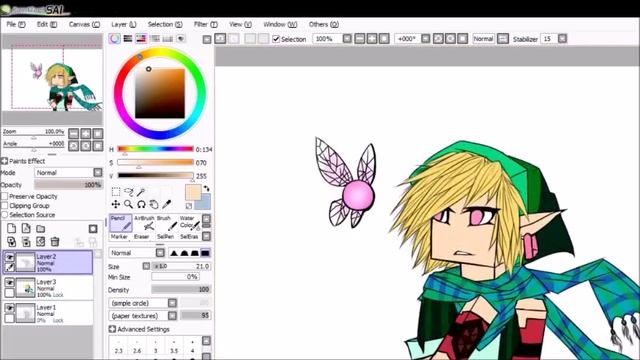640x360 pixels.
Task: Select the Lasso tool
Action: [129, 191]
